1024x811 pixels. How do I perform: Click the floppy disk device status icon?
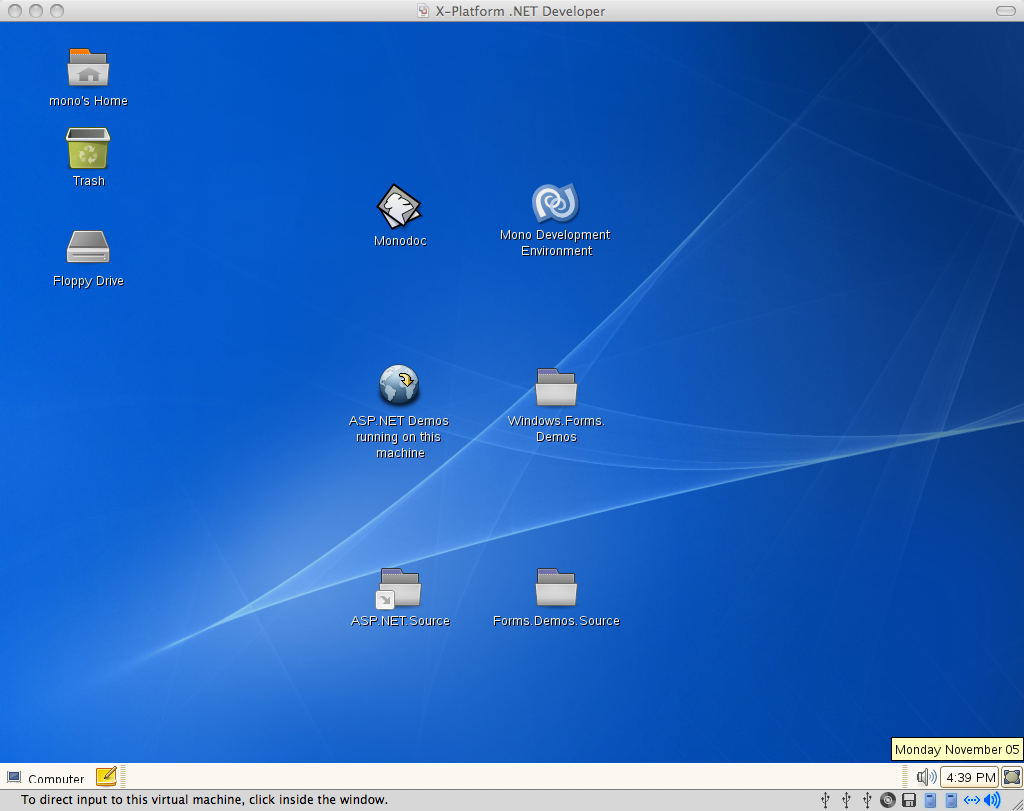(x=908, y=800)
